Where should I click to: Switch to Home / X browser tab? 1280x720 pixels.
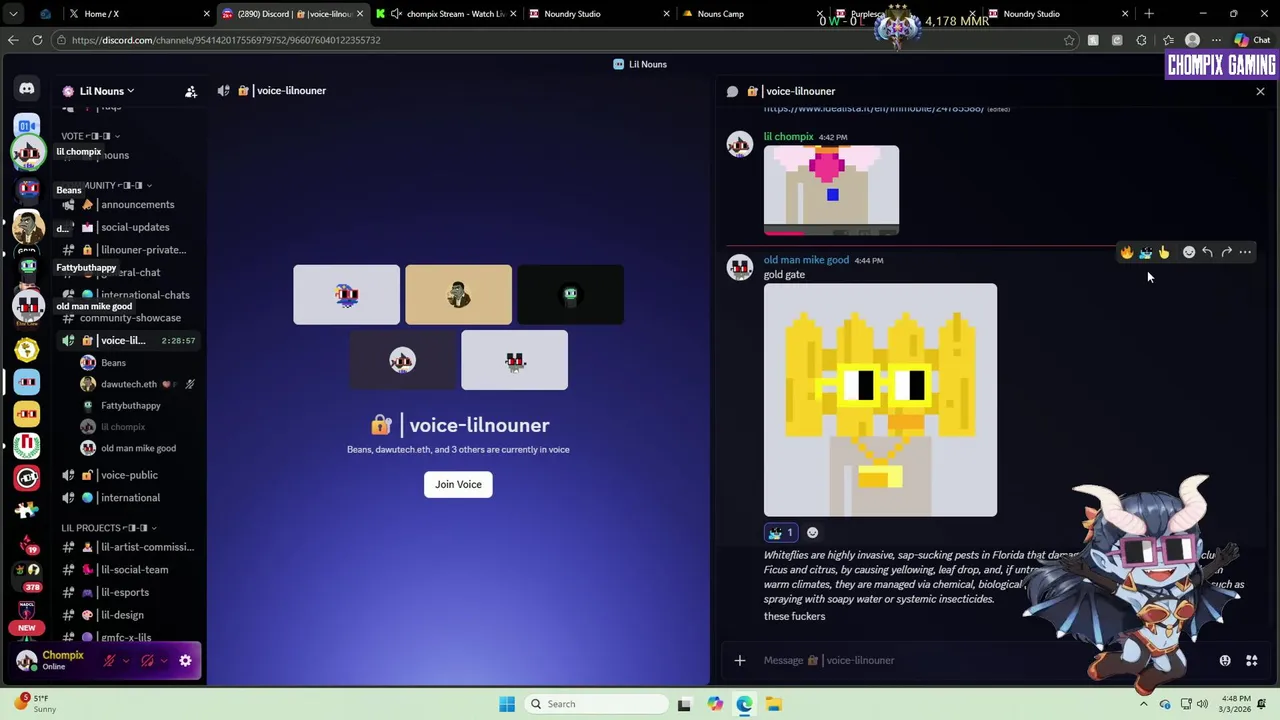(138, 14)
